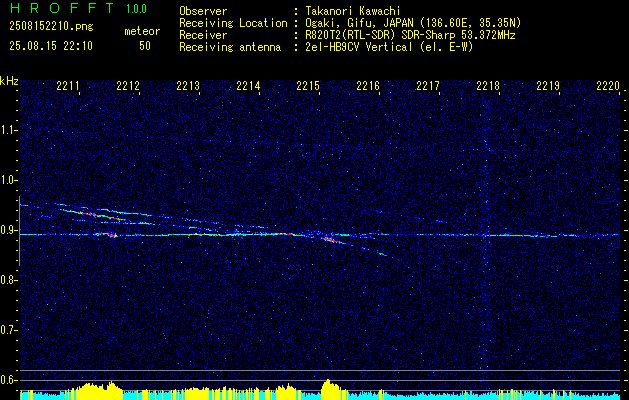Click the 2218 time axis label
Screen dimensions: 629x400
click(488, 85)
